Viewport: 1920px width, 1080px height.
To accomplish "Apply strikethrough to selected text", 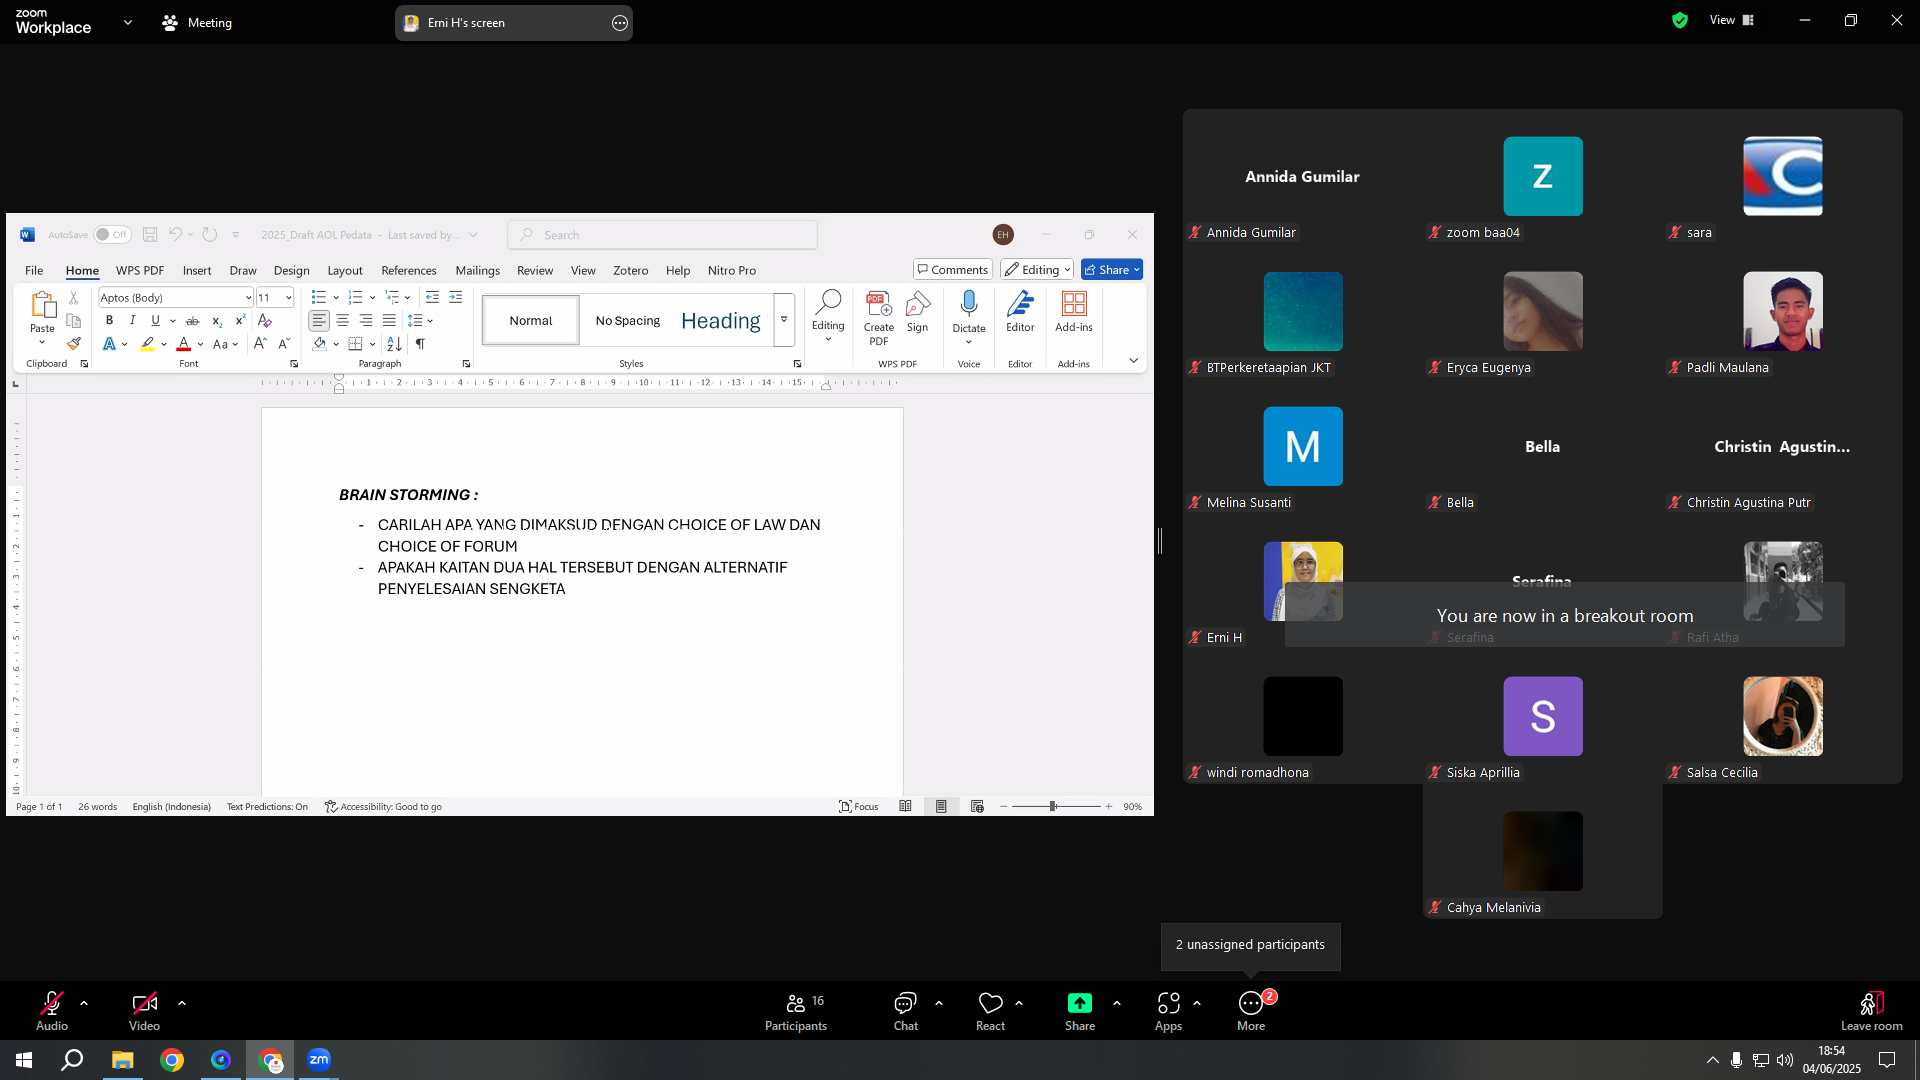I will pos(192,321).
